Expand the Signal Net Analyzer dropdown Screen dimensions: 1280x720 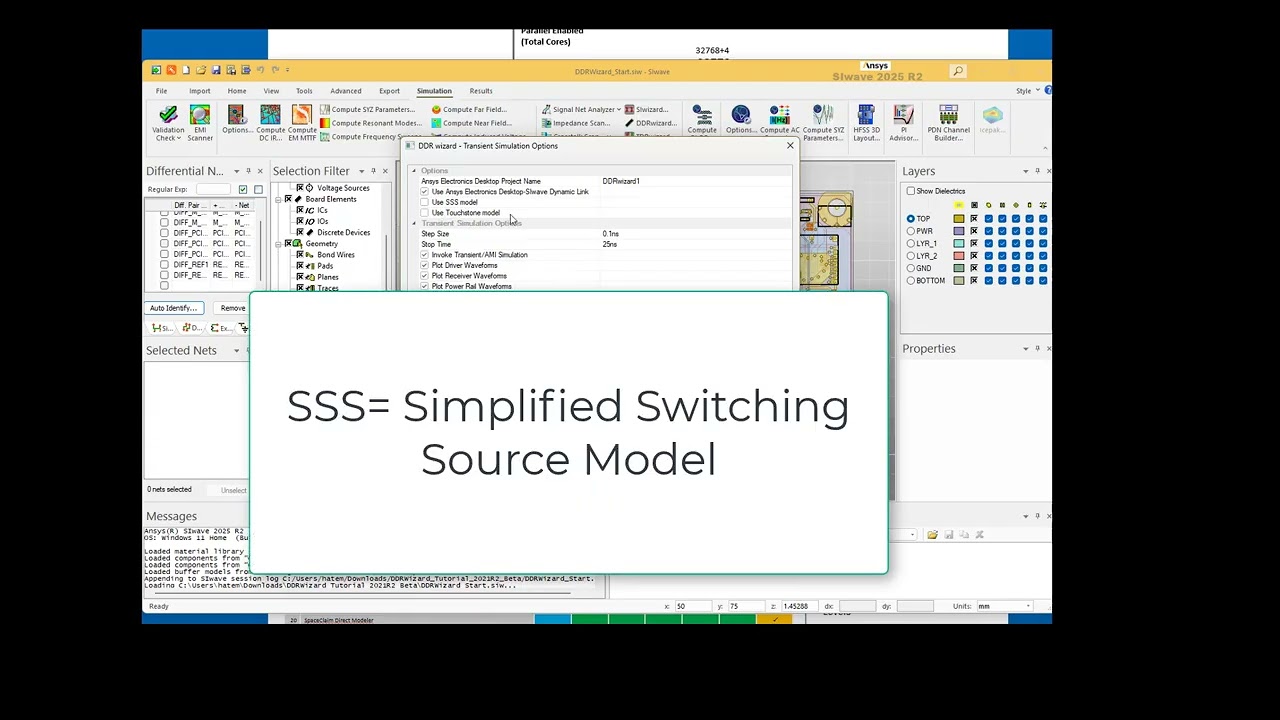pos(618,109)
